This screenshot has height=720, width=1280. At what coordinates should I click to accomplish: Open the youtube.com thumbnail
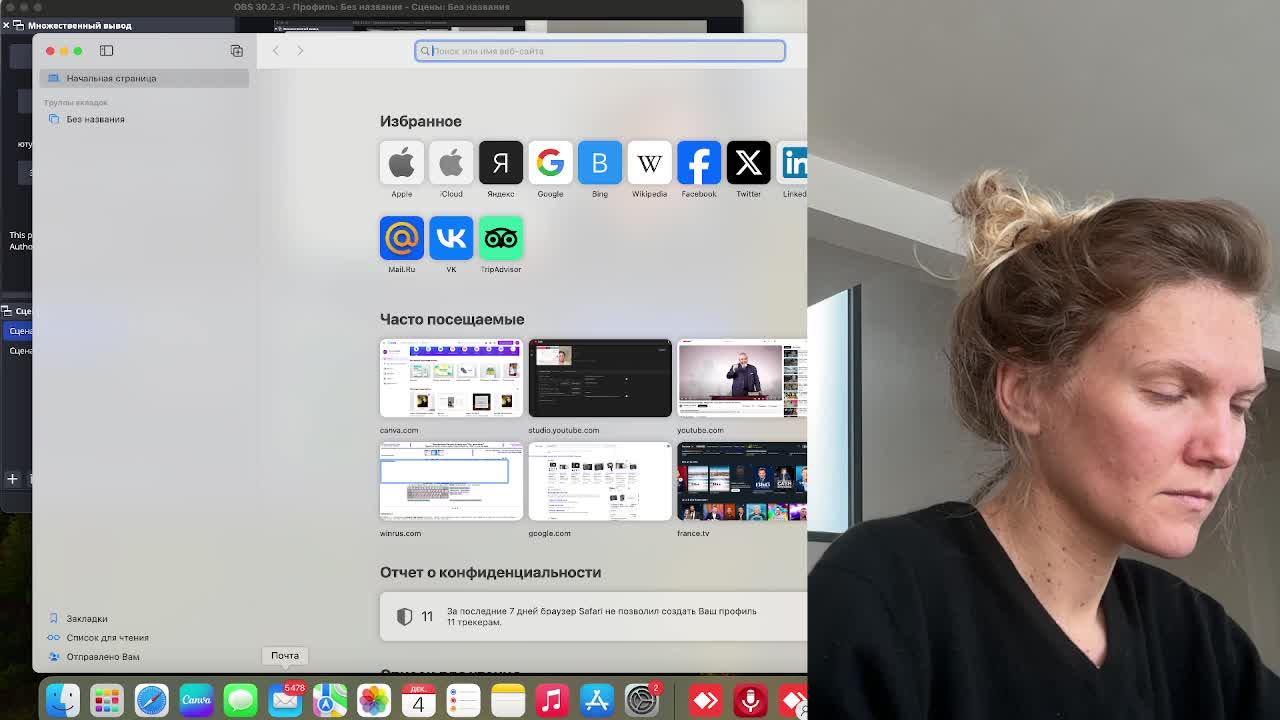pyautogui.click(x=742, y=378)
